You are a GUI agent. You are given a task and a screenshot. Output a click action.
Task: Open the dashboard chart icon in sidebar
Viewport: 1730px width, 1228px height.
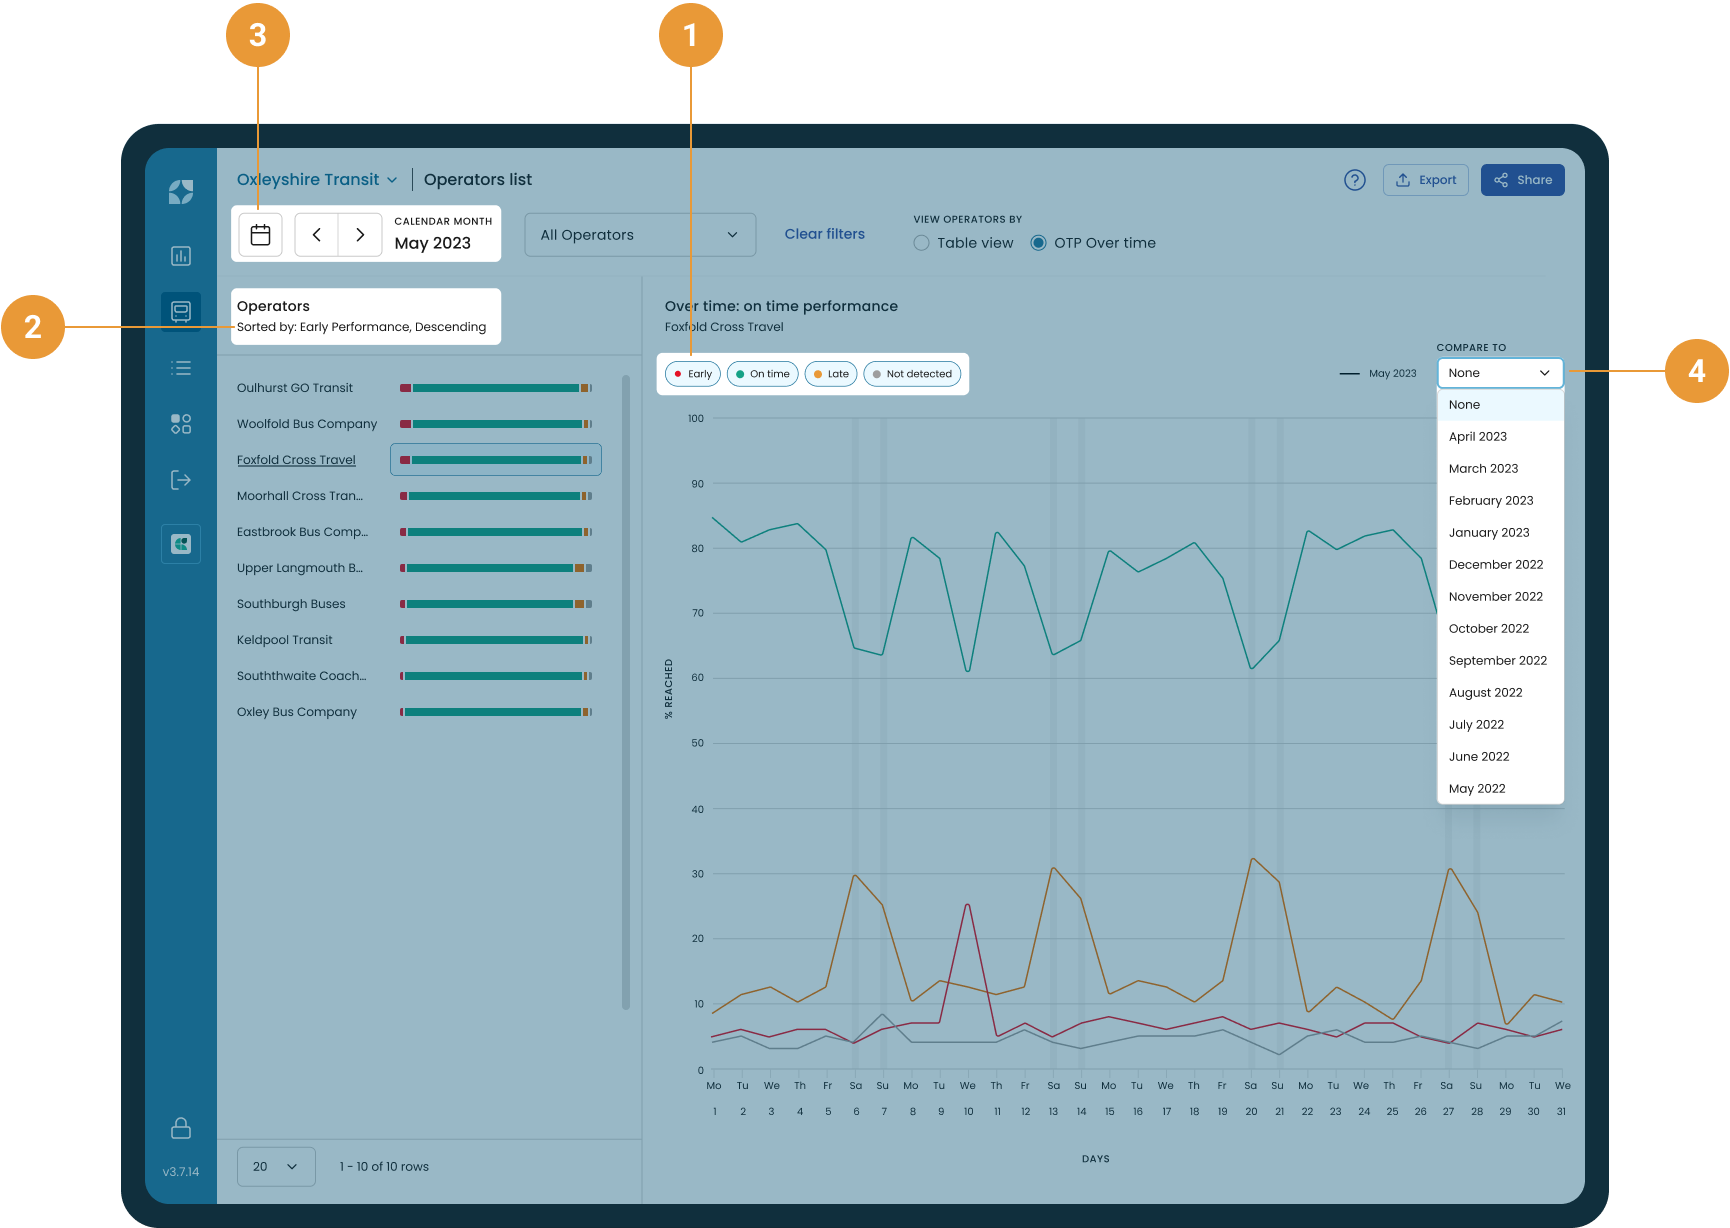pos(181,256)
